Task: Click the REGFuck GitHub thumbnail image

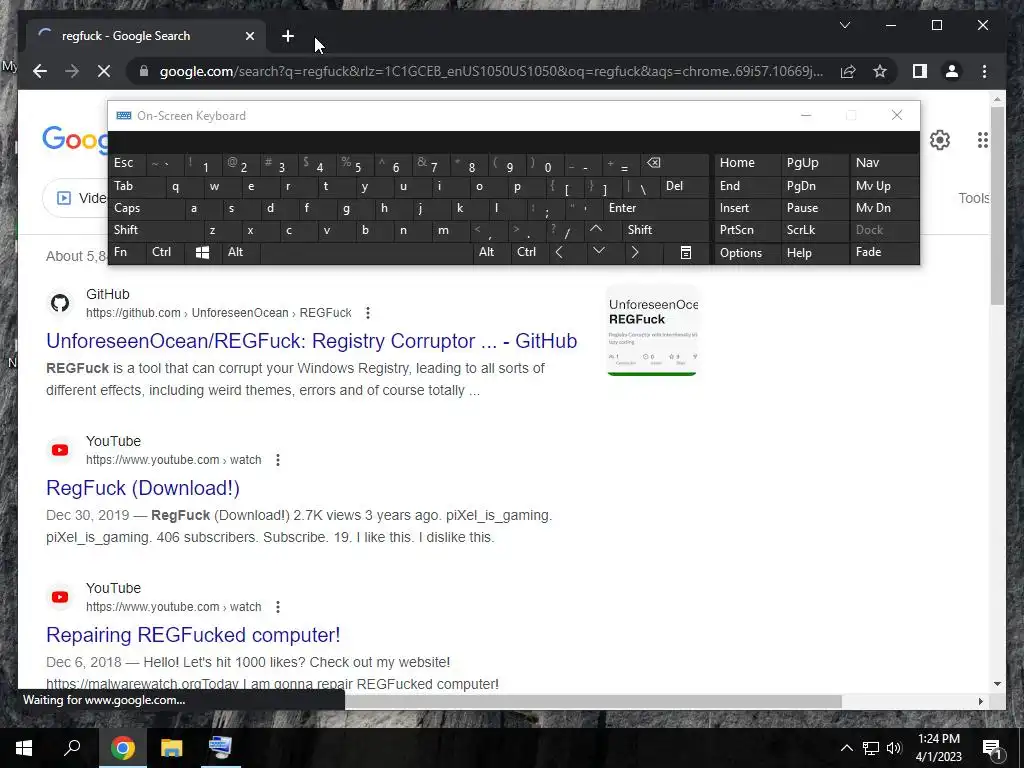Action: click(652, 330)
